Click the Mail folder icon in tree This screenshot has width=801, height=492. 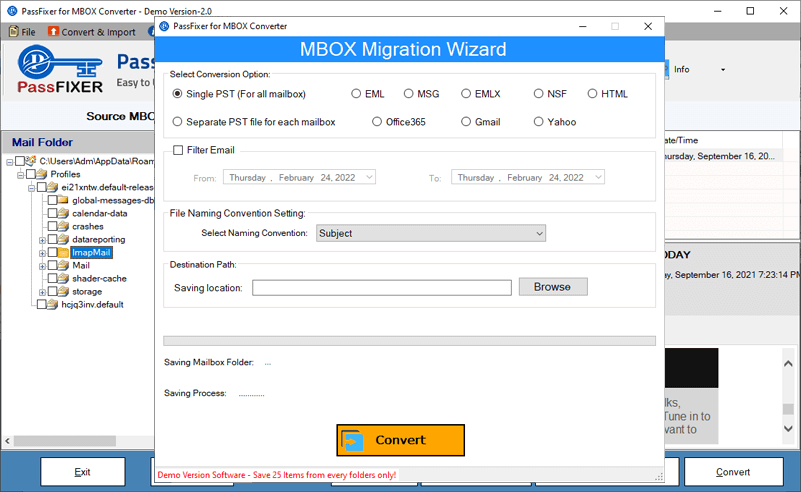click(x=63, y=265)
